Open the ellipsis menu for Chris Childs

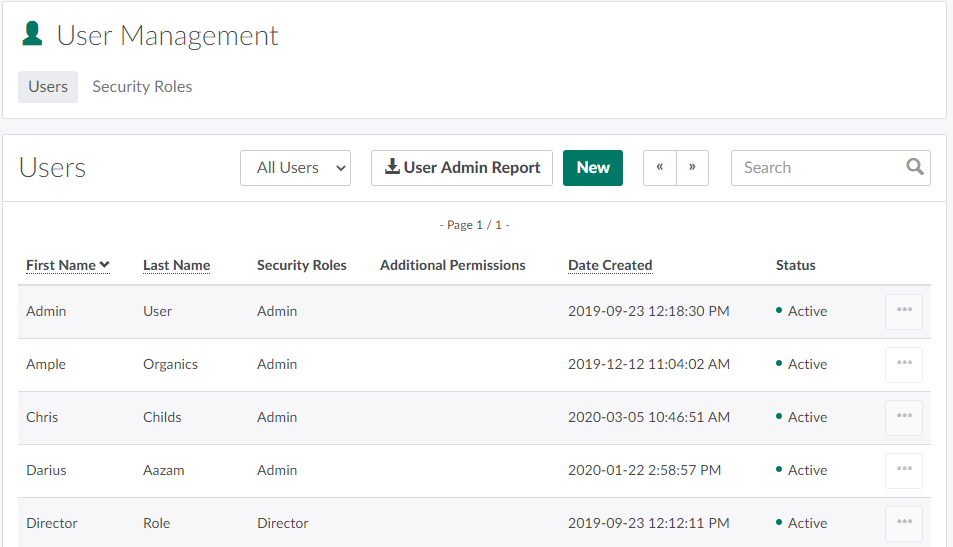point(903,417)
